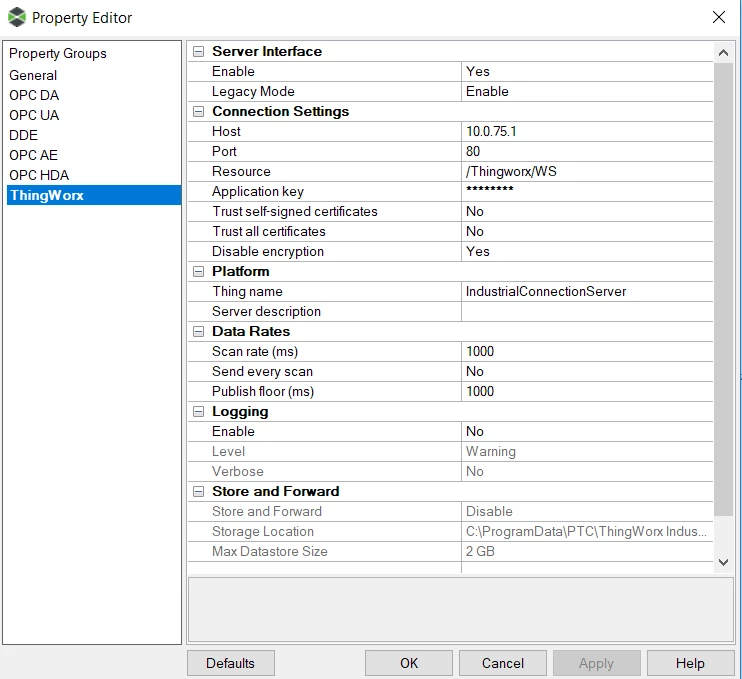The height and width of the screenshot is (679, 742).
Task: Click the Property Groups heading
Action: (x=58, y=53)
